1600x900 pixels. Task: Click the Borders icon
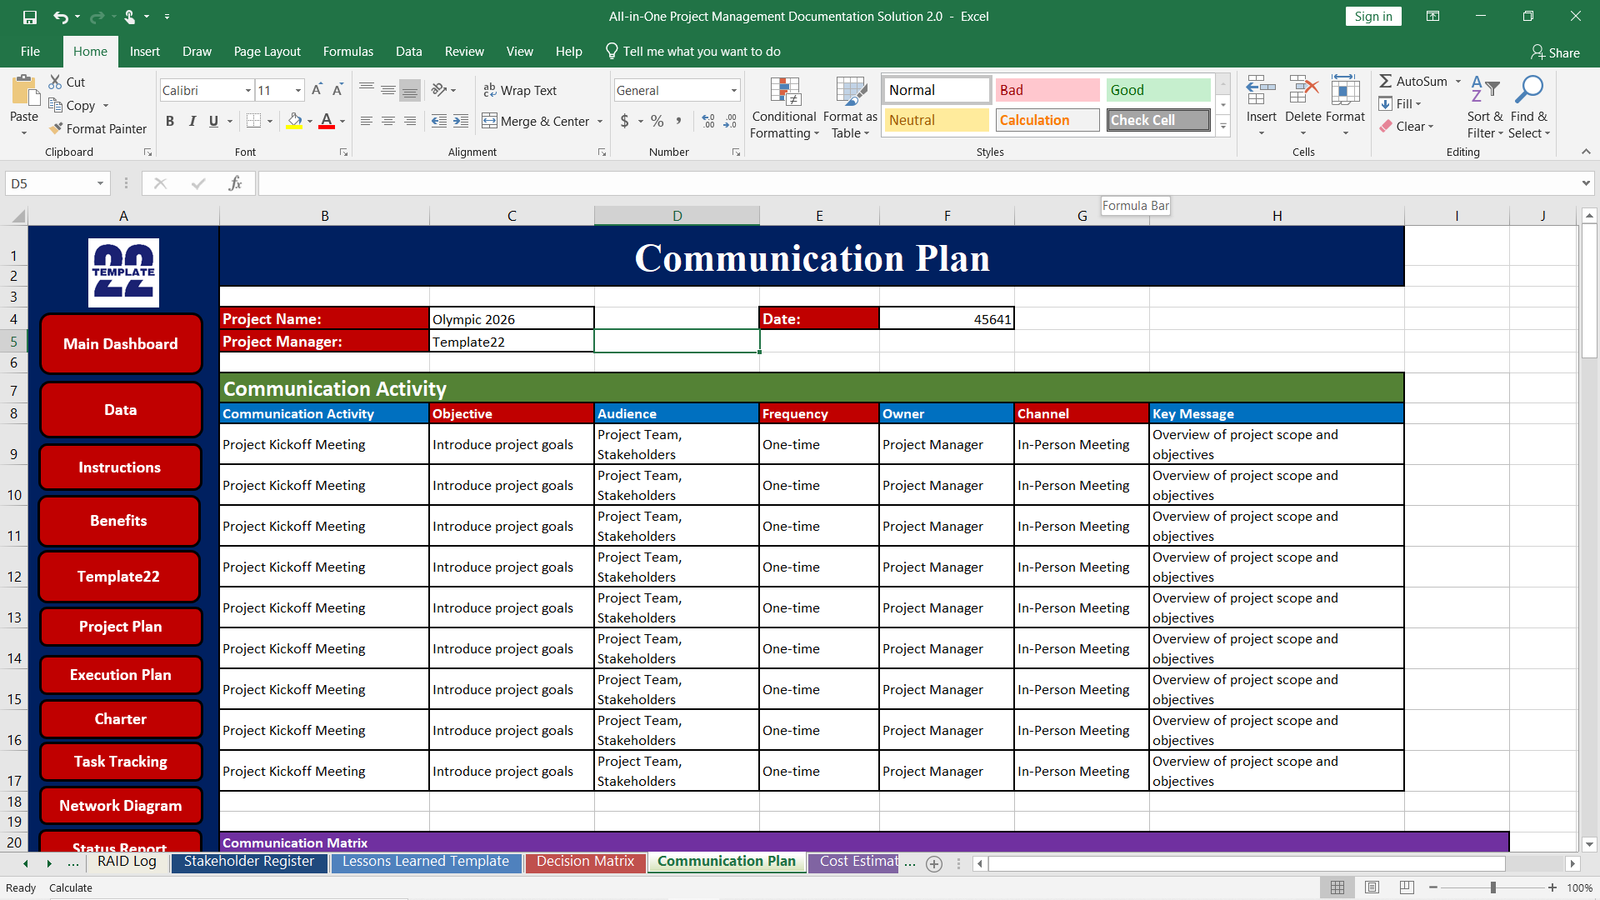[254, 121]
